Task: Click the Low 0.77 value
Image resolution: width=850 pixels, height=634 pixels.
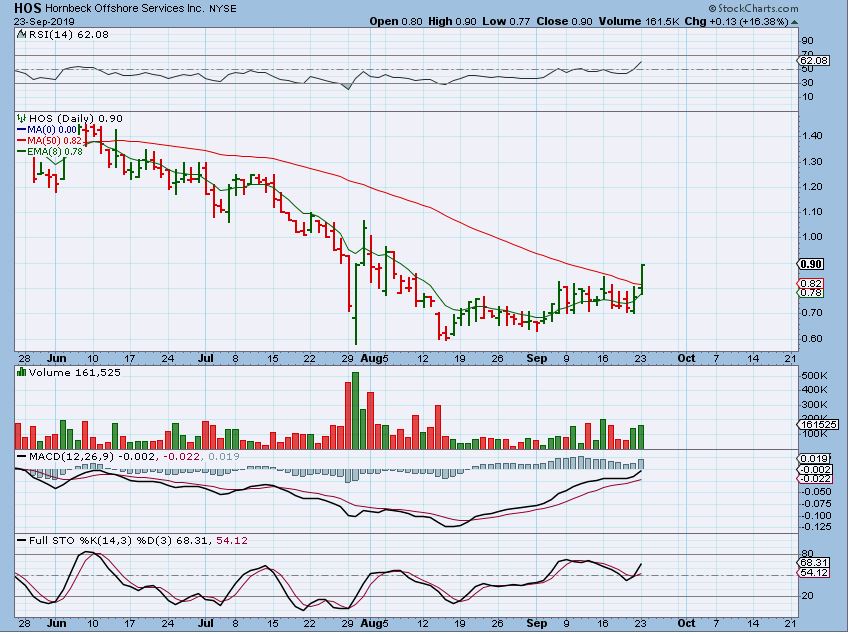Action: 506,22
